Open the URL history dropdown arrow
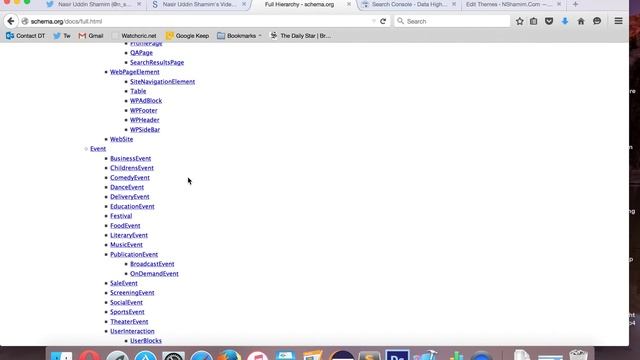Screen dimensions: 640x360 pos(373,21)
